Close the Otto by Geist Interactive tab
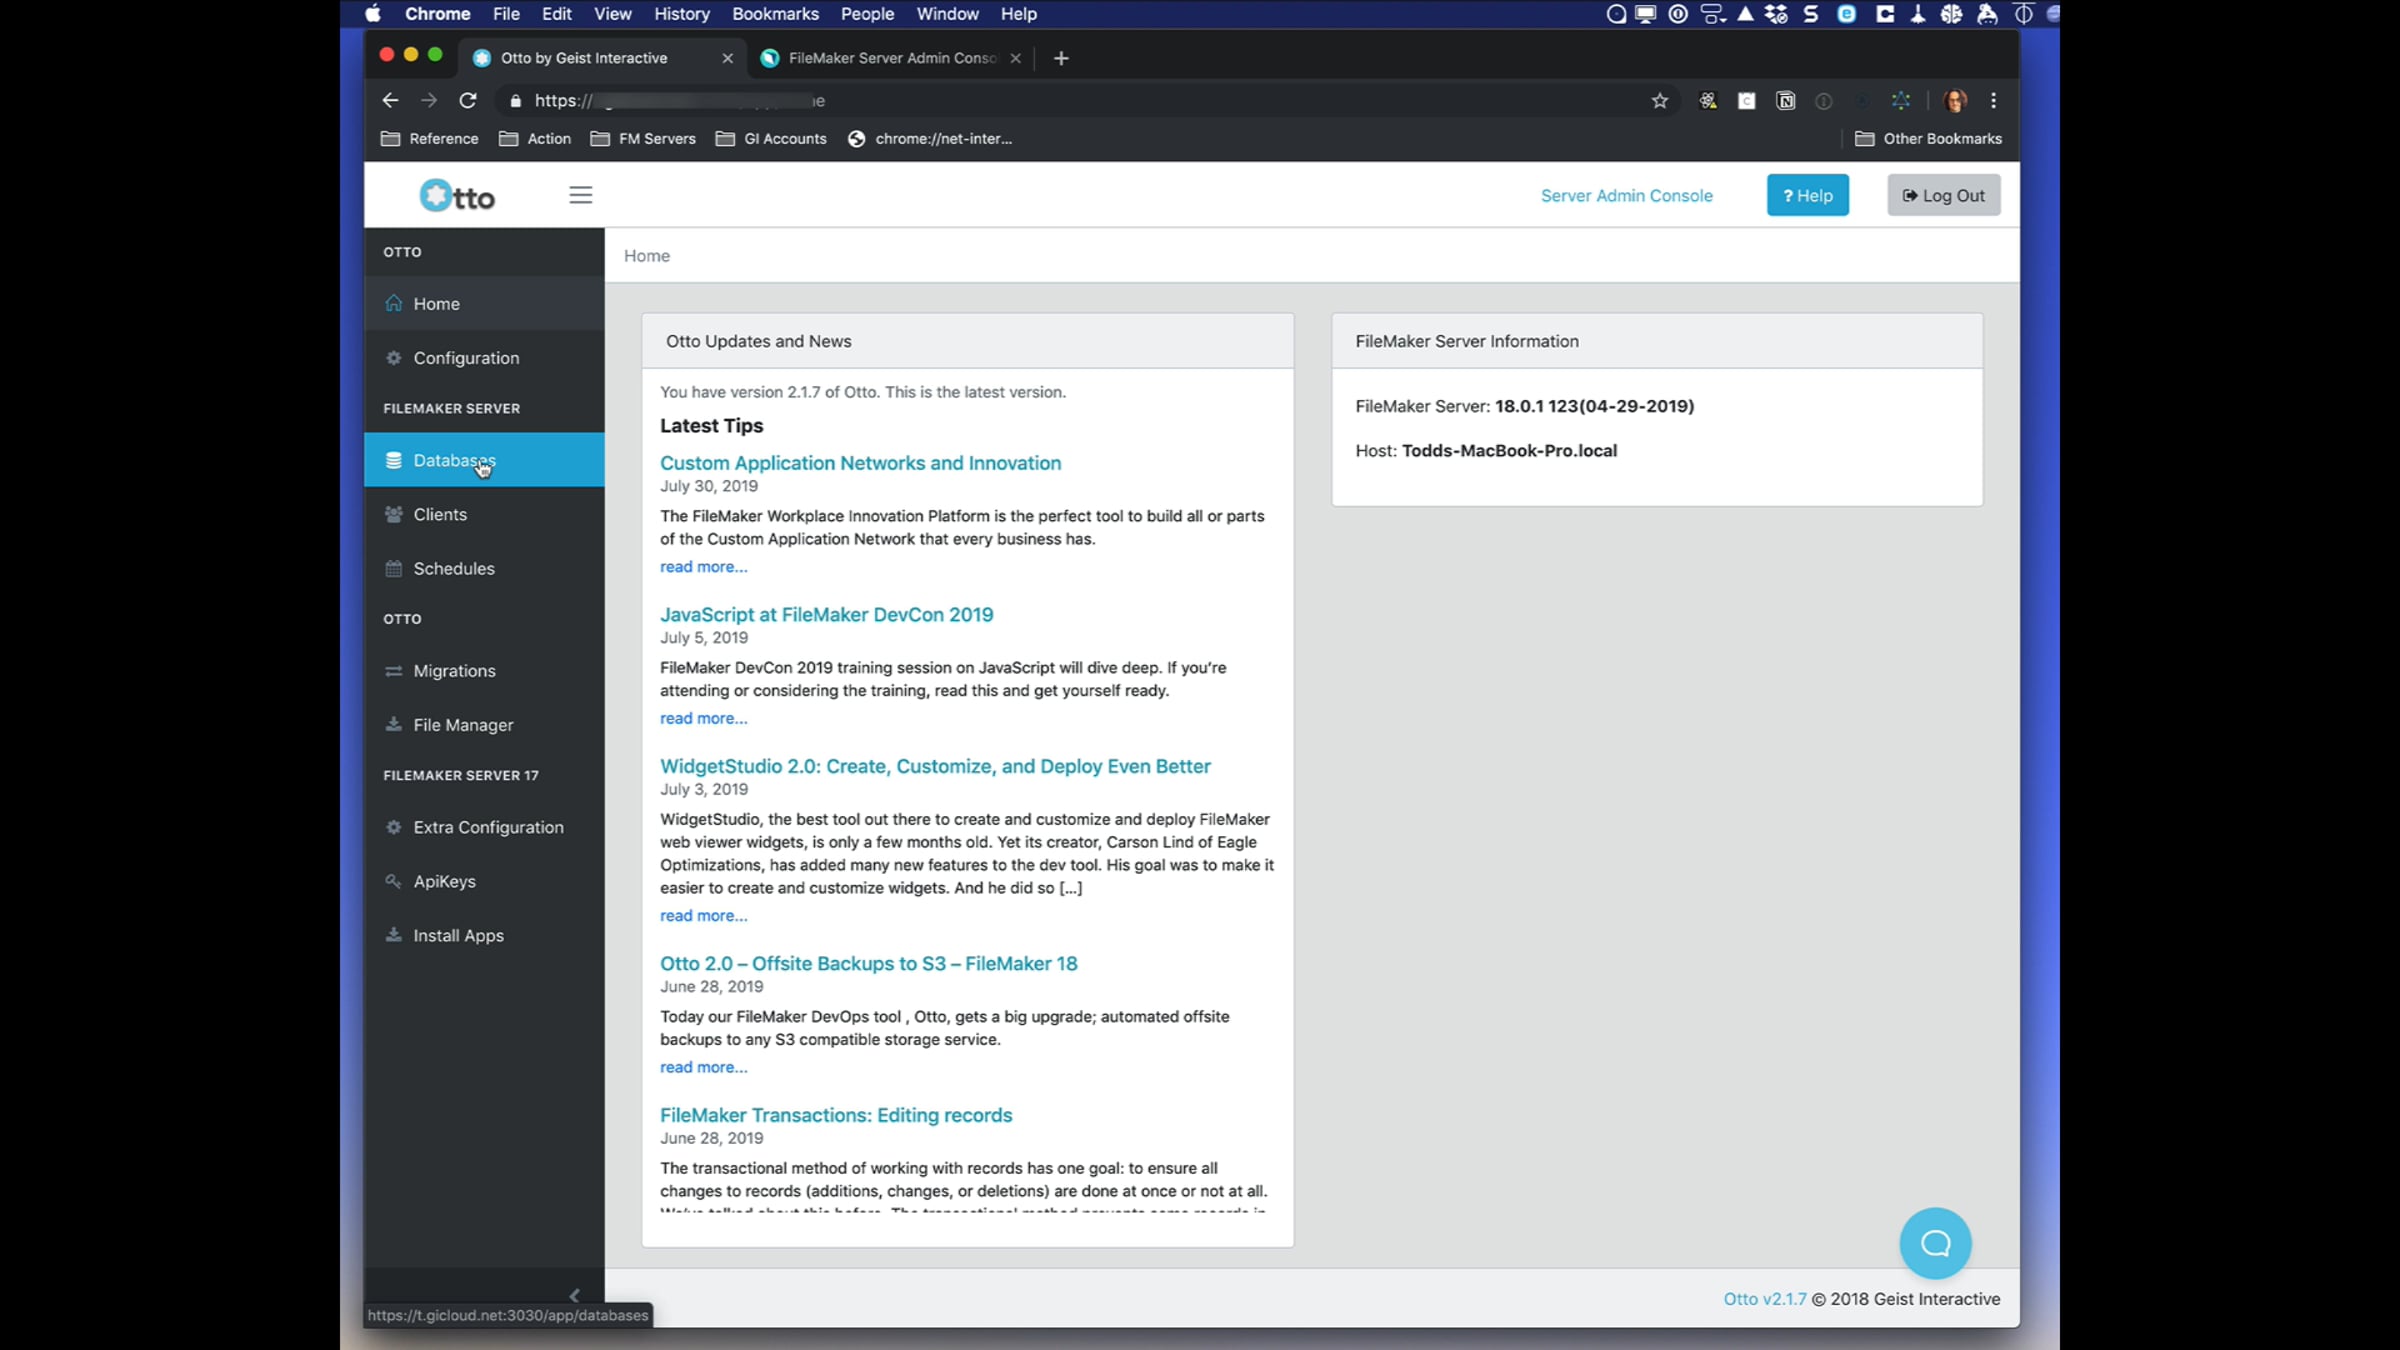 coord(727,58)
